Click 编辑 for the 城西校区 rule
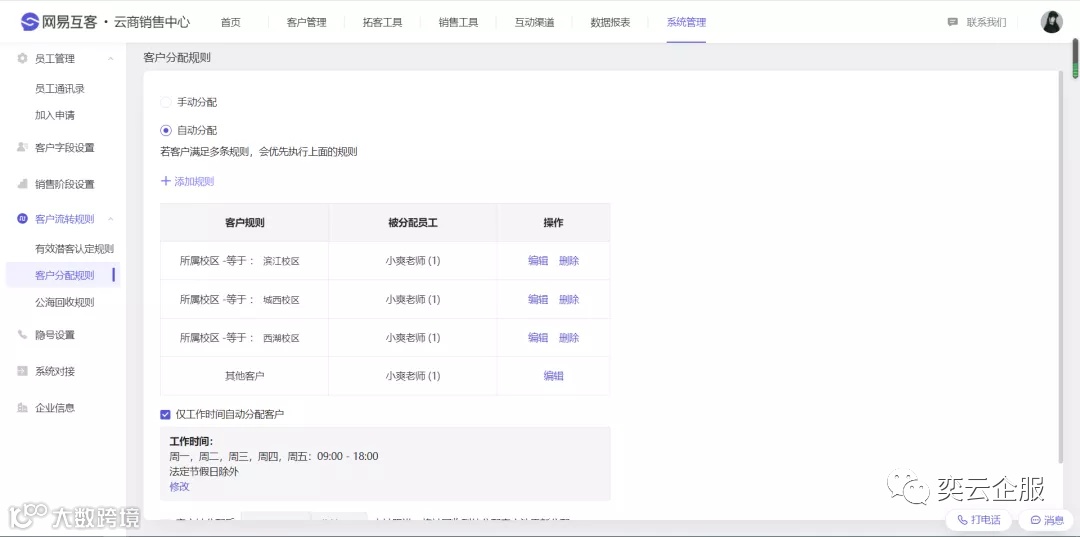 [538, 299]
